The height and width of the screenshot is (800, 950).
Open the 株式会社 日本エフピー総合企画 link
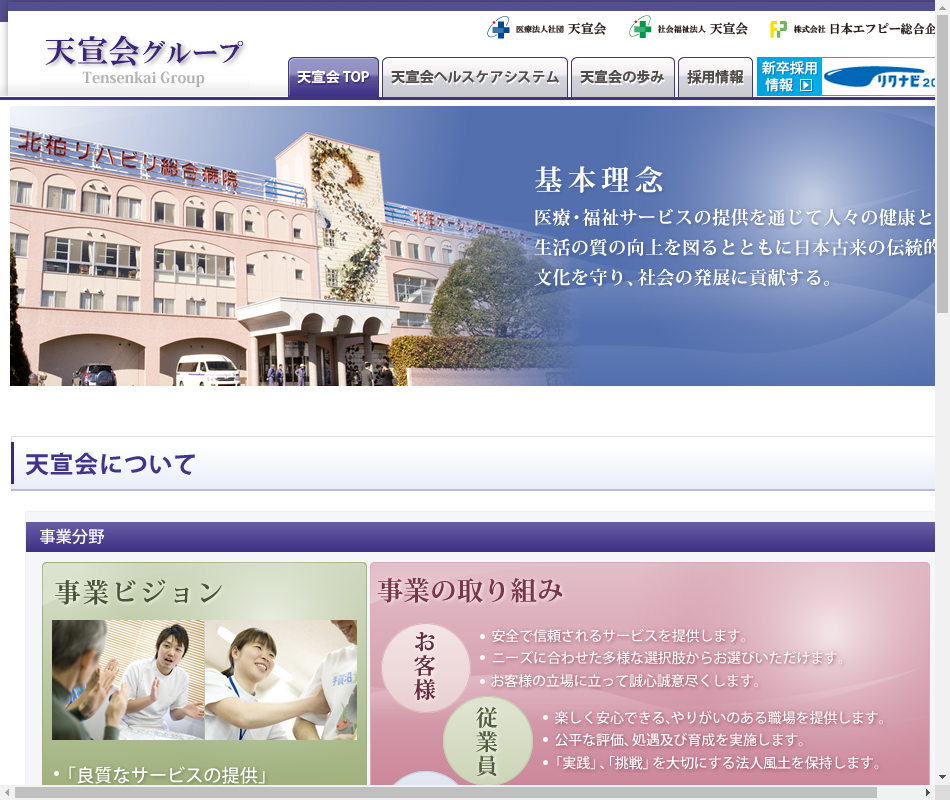(x=852, y=28)
